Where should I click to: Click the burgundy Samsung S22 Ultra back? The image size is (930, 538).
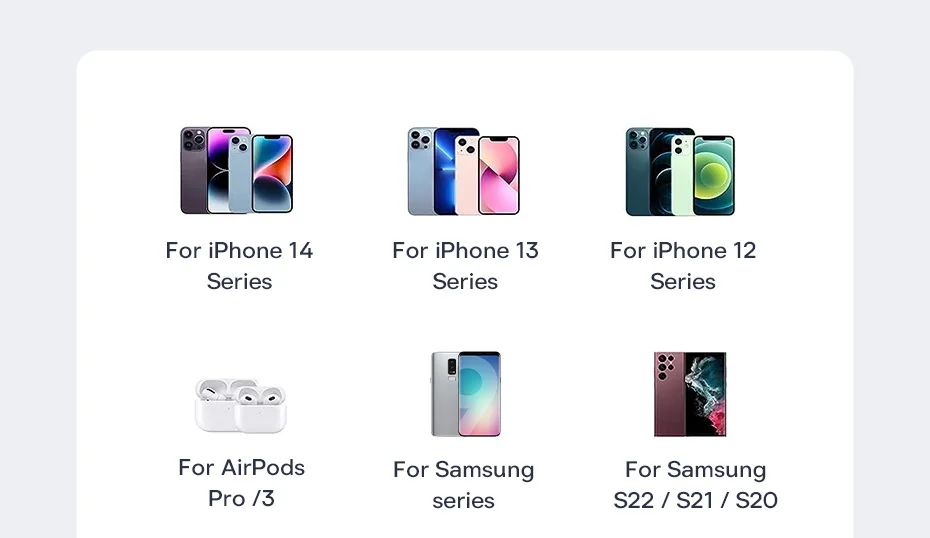point(670,394)
